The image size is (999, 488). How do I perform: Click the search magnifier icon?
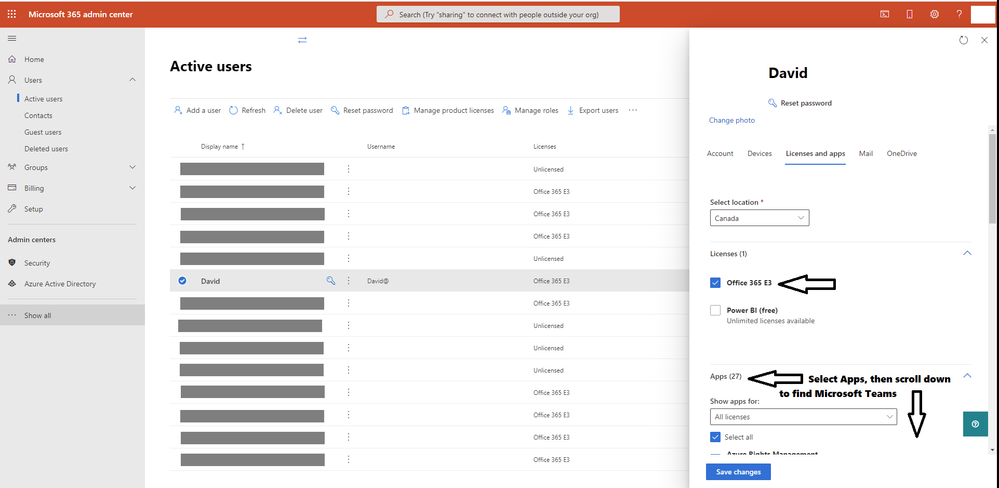[x=389, y=14]
